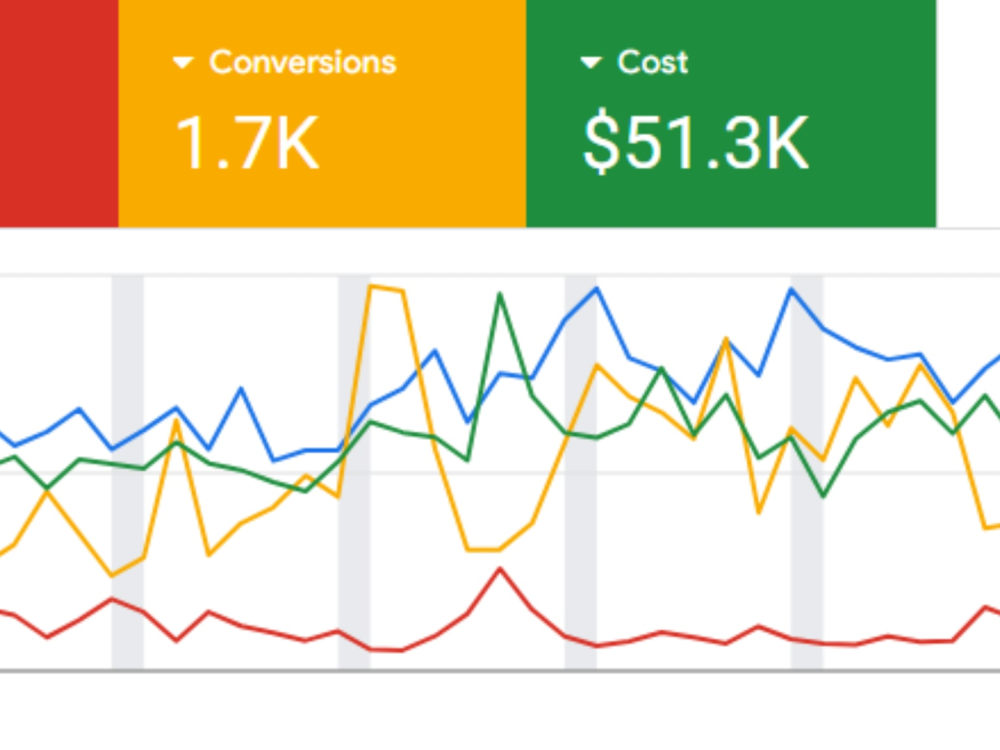Click the yellow line's highest peak on the chart
1000x750 pixels.
pos(372,287)
